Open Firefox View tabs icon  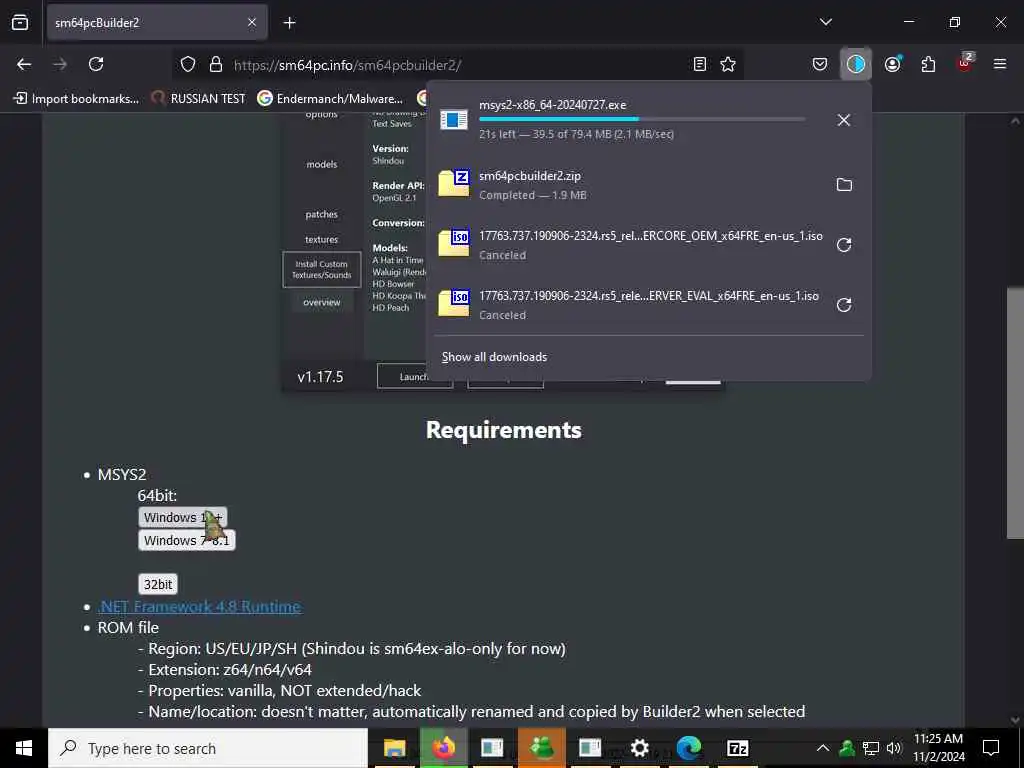click(x=20, y=22)
